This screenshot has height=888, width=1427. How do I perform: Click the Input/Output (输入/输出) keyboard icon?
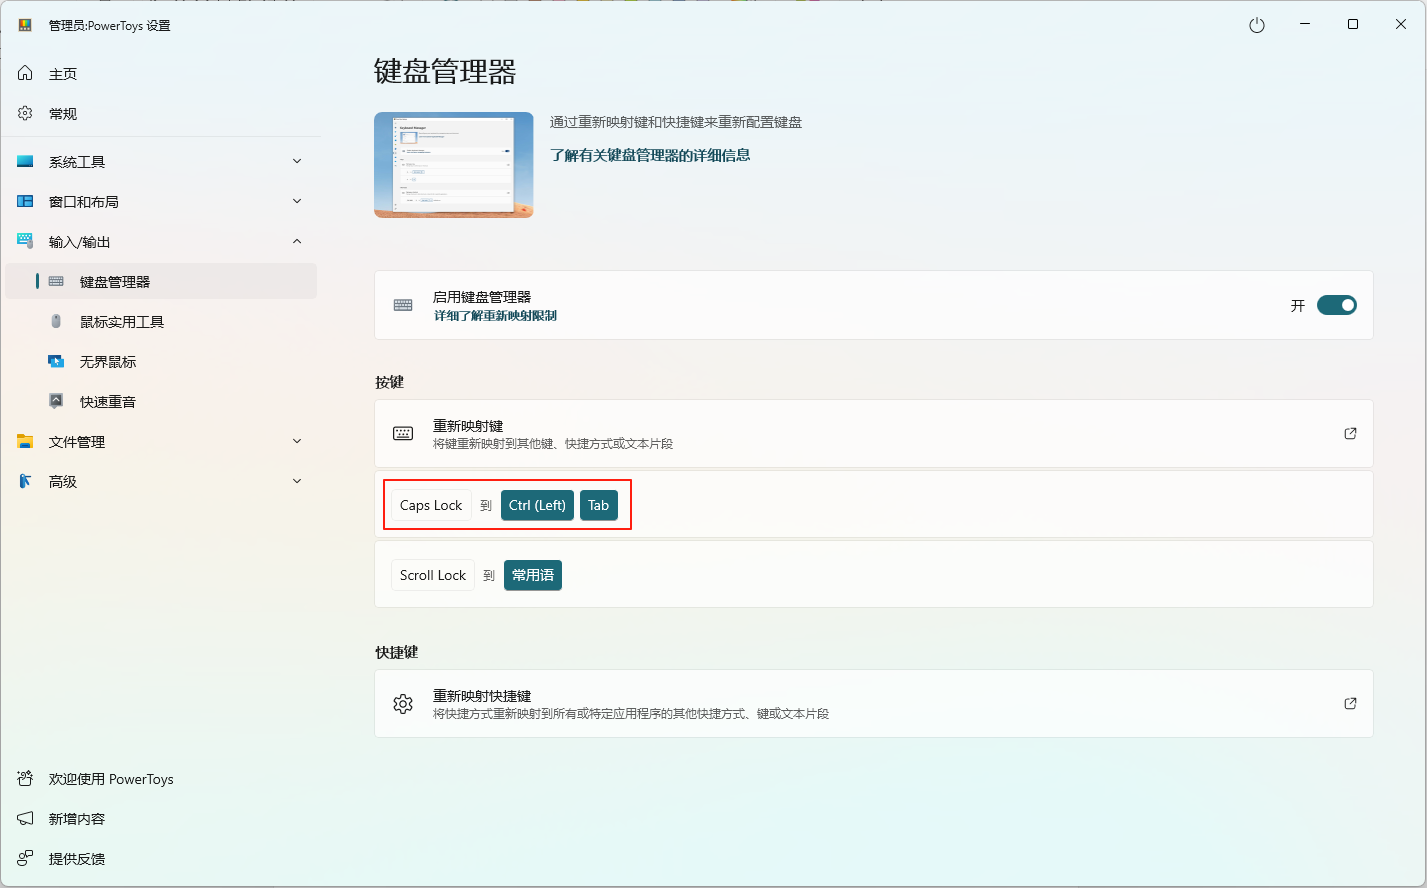[x=25, y=241]
